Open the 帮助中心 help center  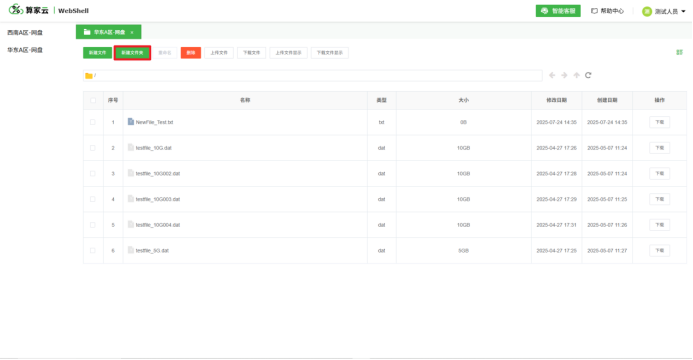point(608,11)
